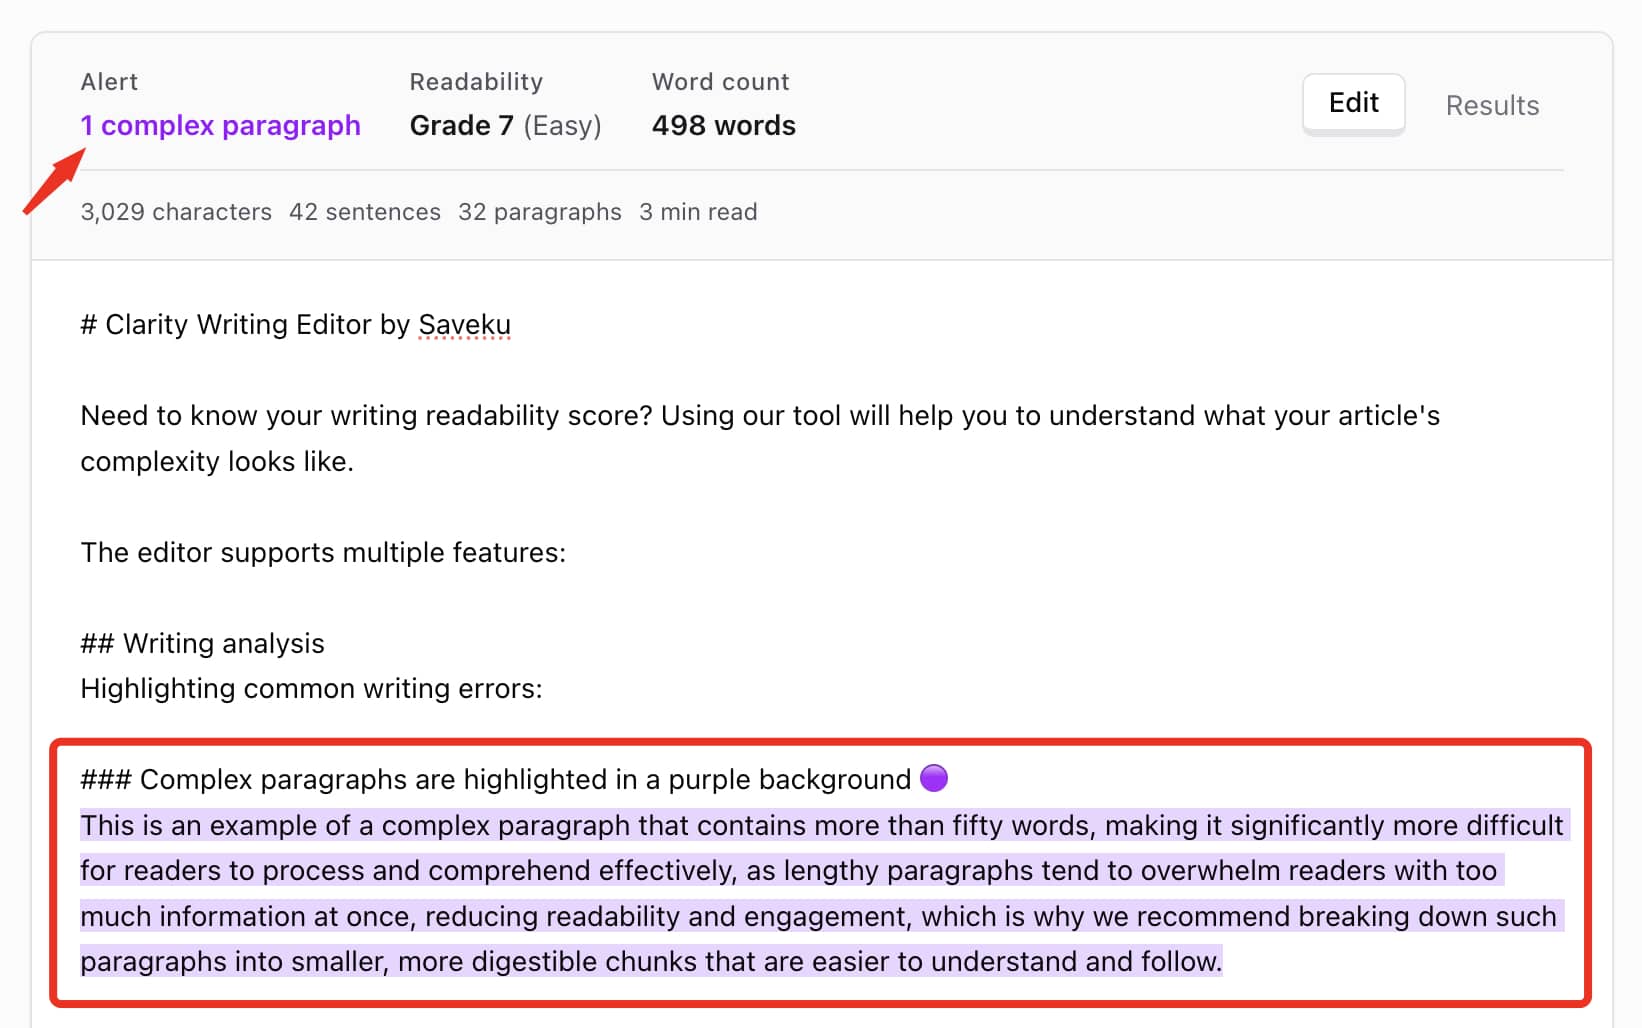Screen dimensions: 1642x1028
Task: Click the 'Need to know your writing readability' paragraph
Action: (x=760, y=438)
